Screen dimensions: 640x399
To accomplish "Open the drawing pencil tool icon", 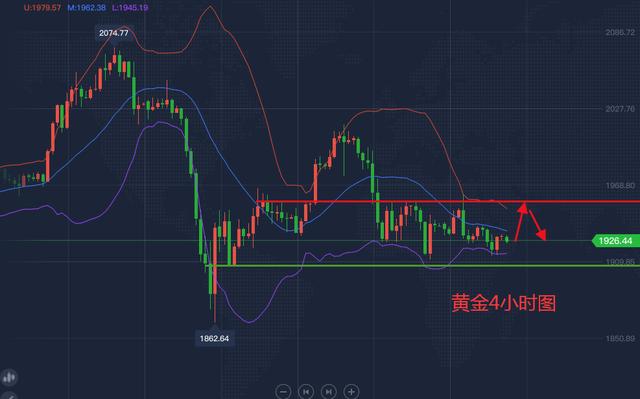I will tap(8, 396).
